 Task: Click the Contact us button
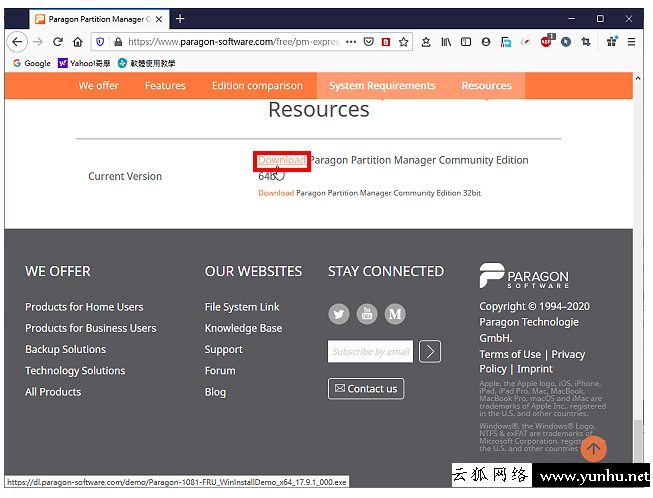click(x=366, y=388)
